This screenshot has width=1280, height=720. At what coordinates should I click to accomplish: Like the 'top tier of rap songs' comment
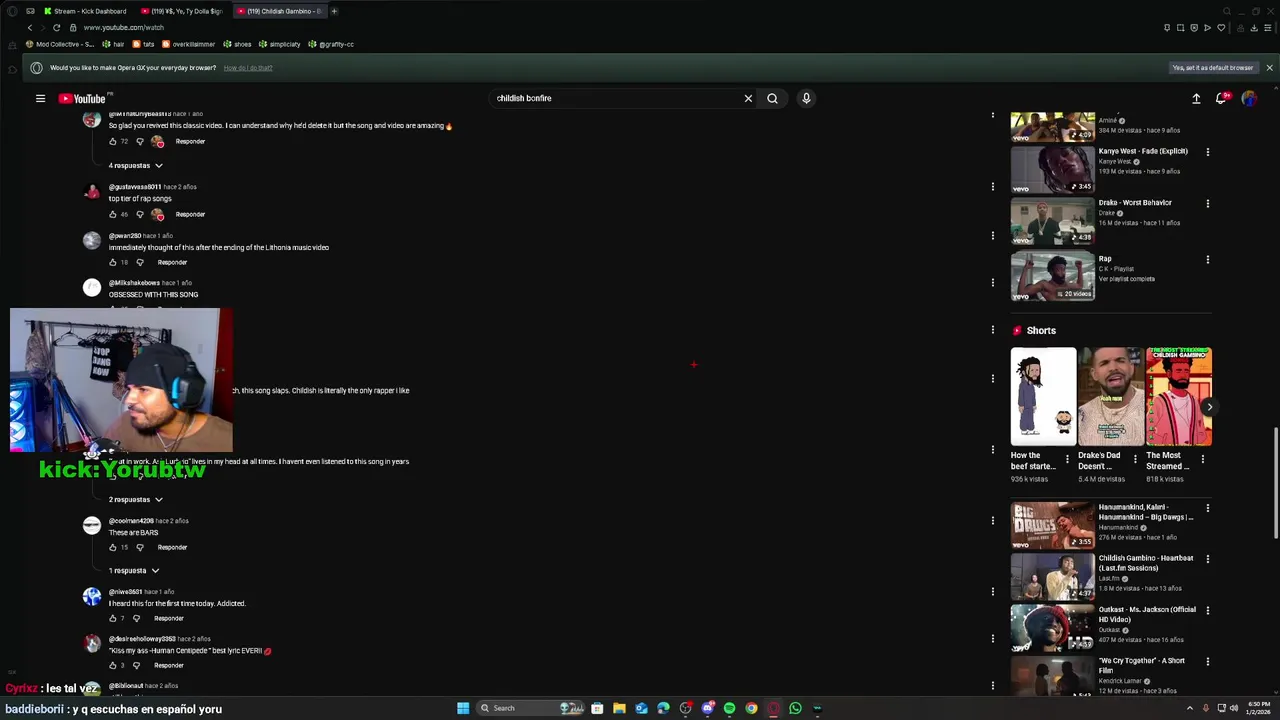pos(113,214)
